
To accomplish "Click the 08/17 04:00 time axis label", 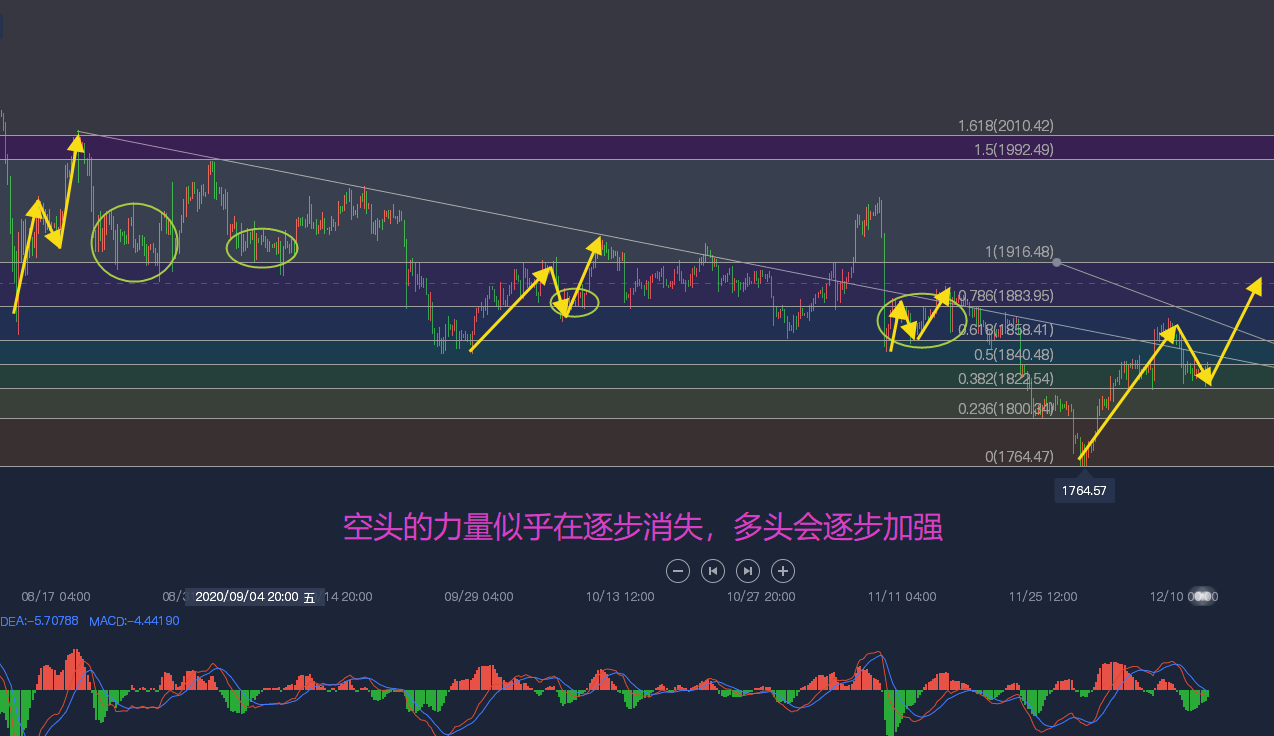I will pos(56,597).
